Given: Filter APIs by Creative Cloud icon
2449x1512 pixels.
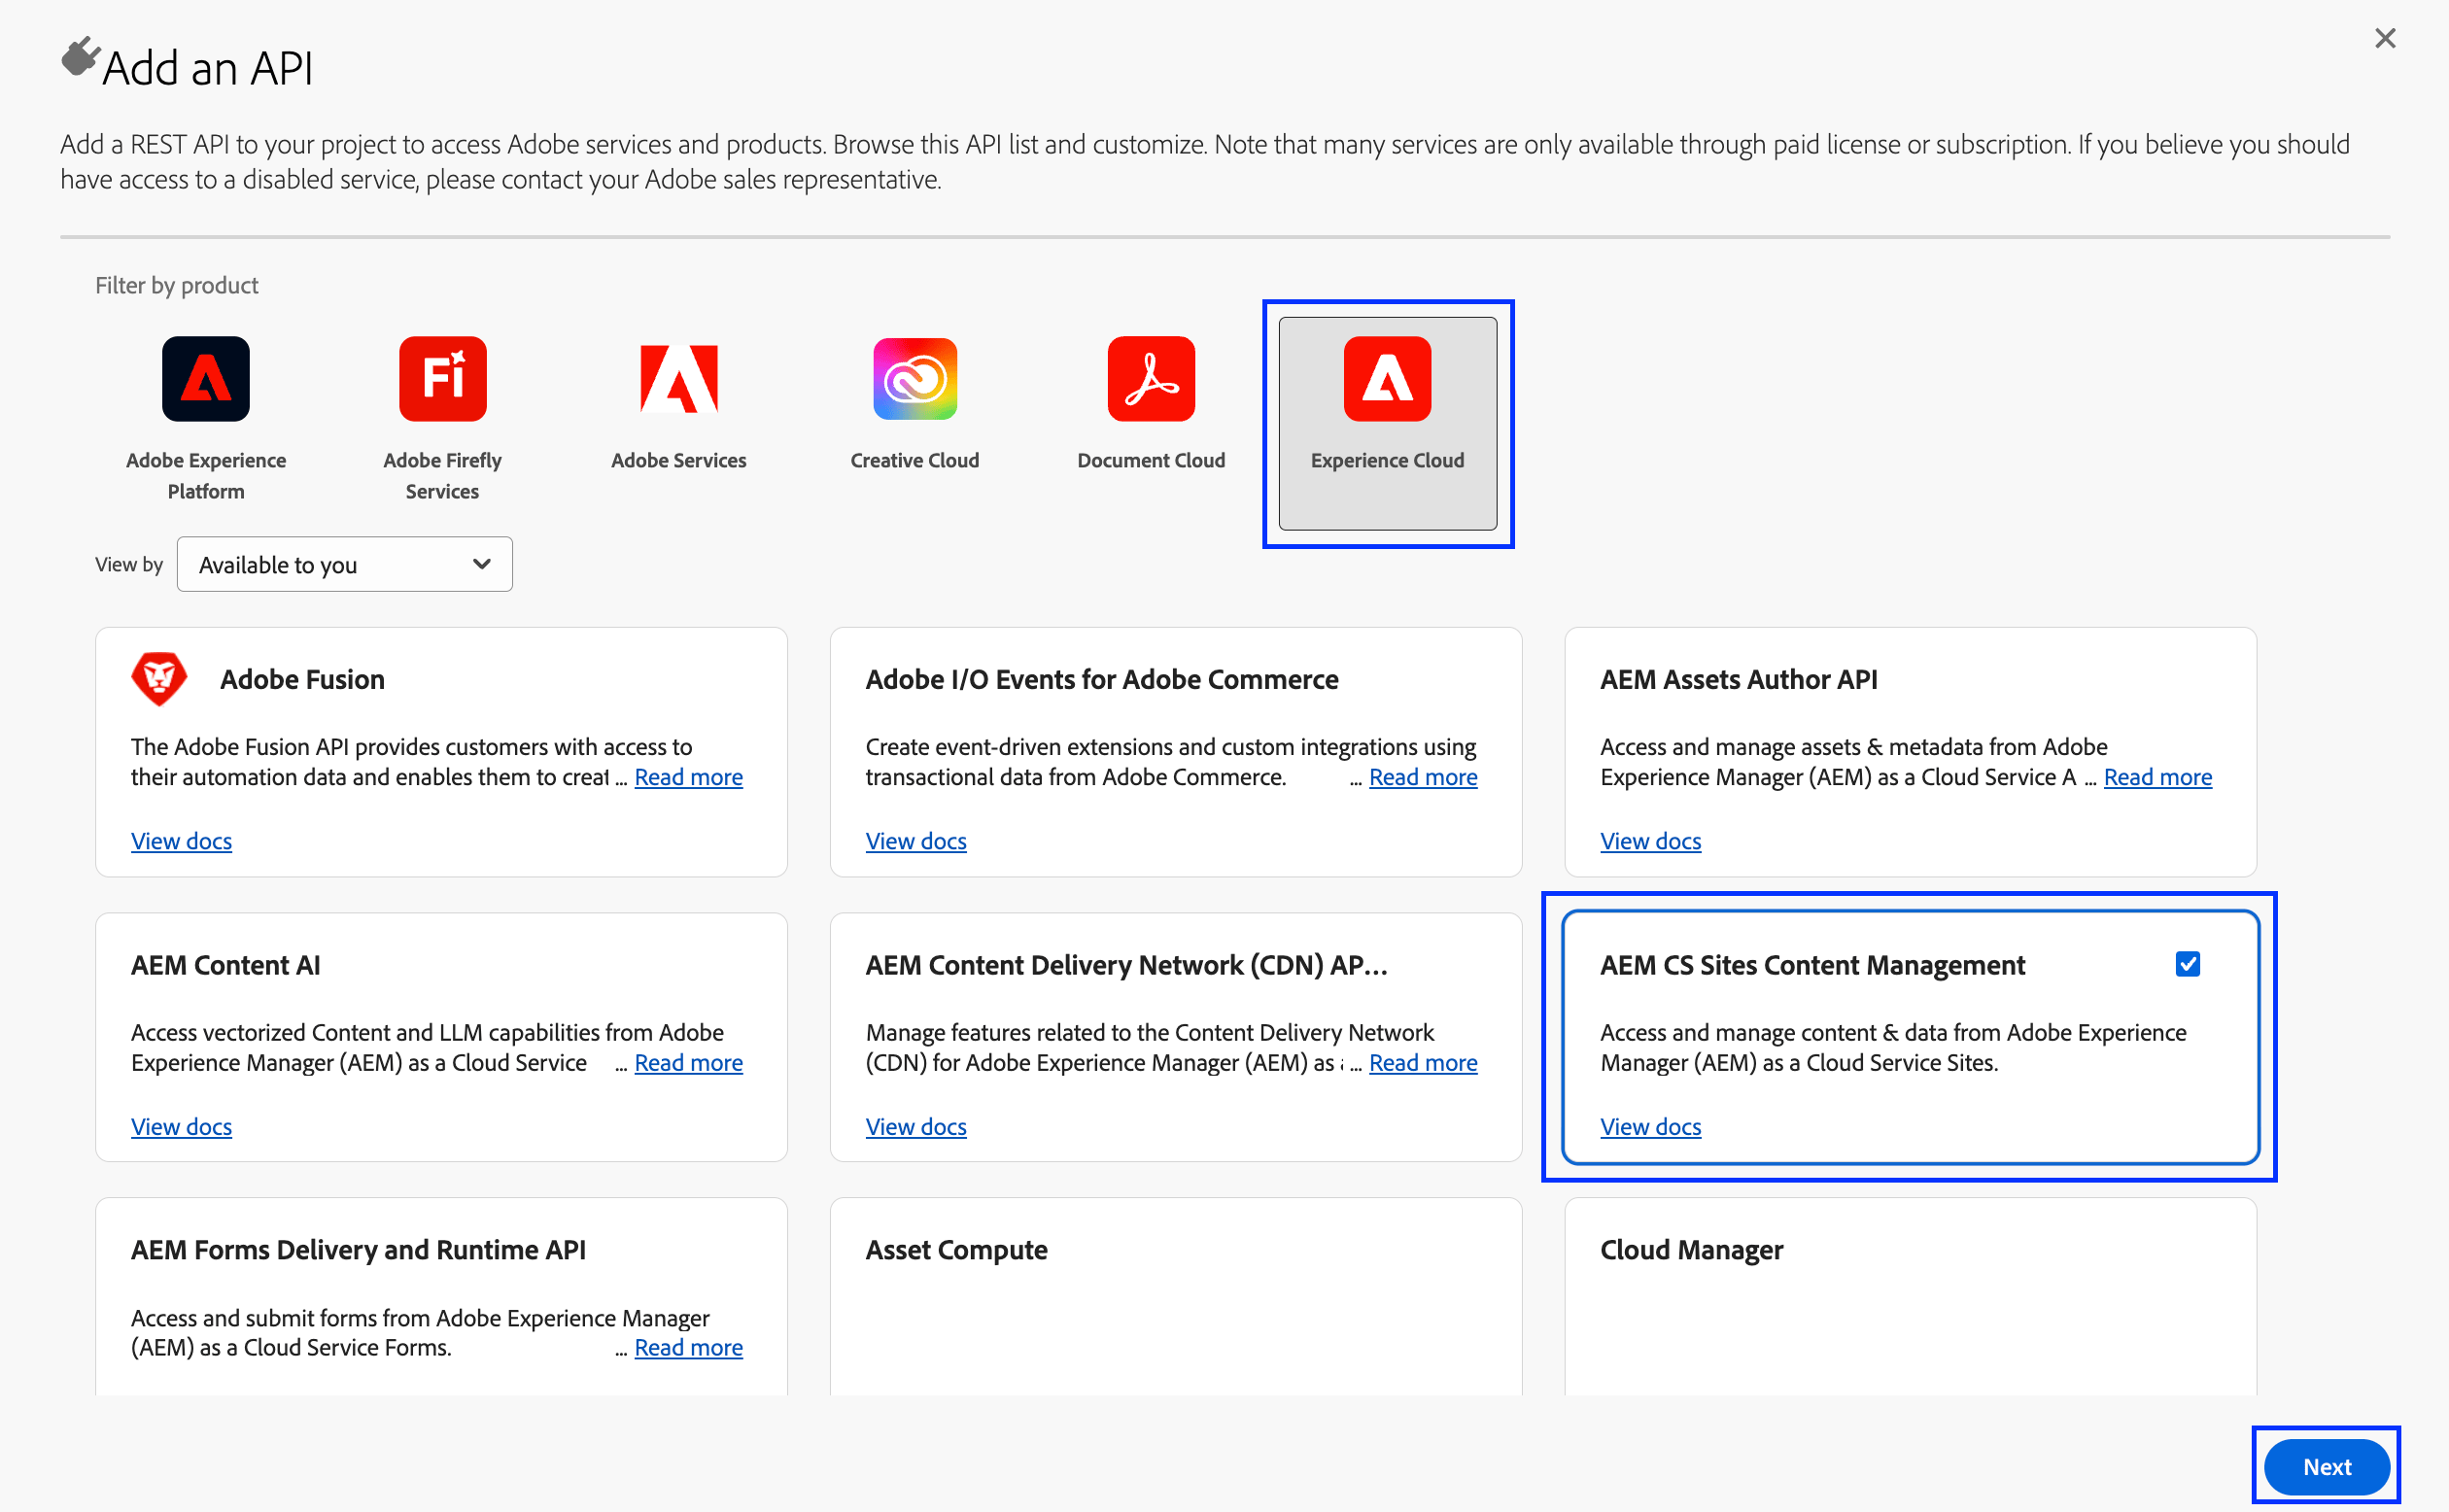Looking at the screenshot, I should click(x=915, y=378).
